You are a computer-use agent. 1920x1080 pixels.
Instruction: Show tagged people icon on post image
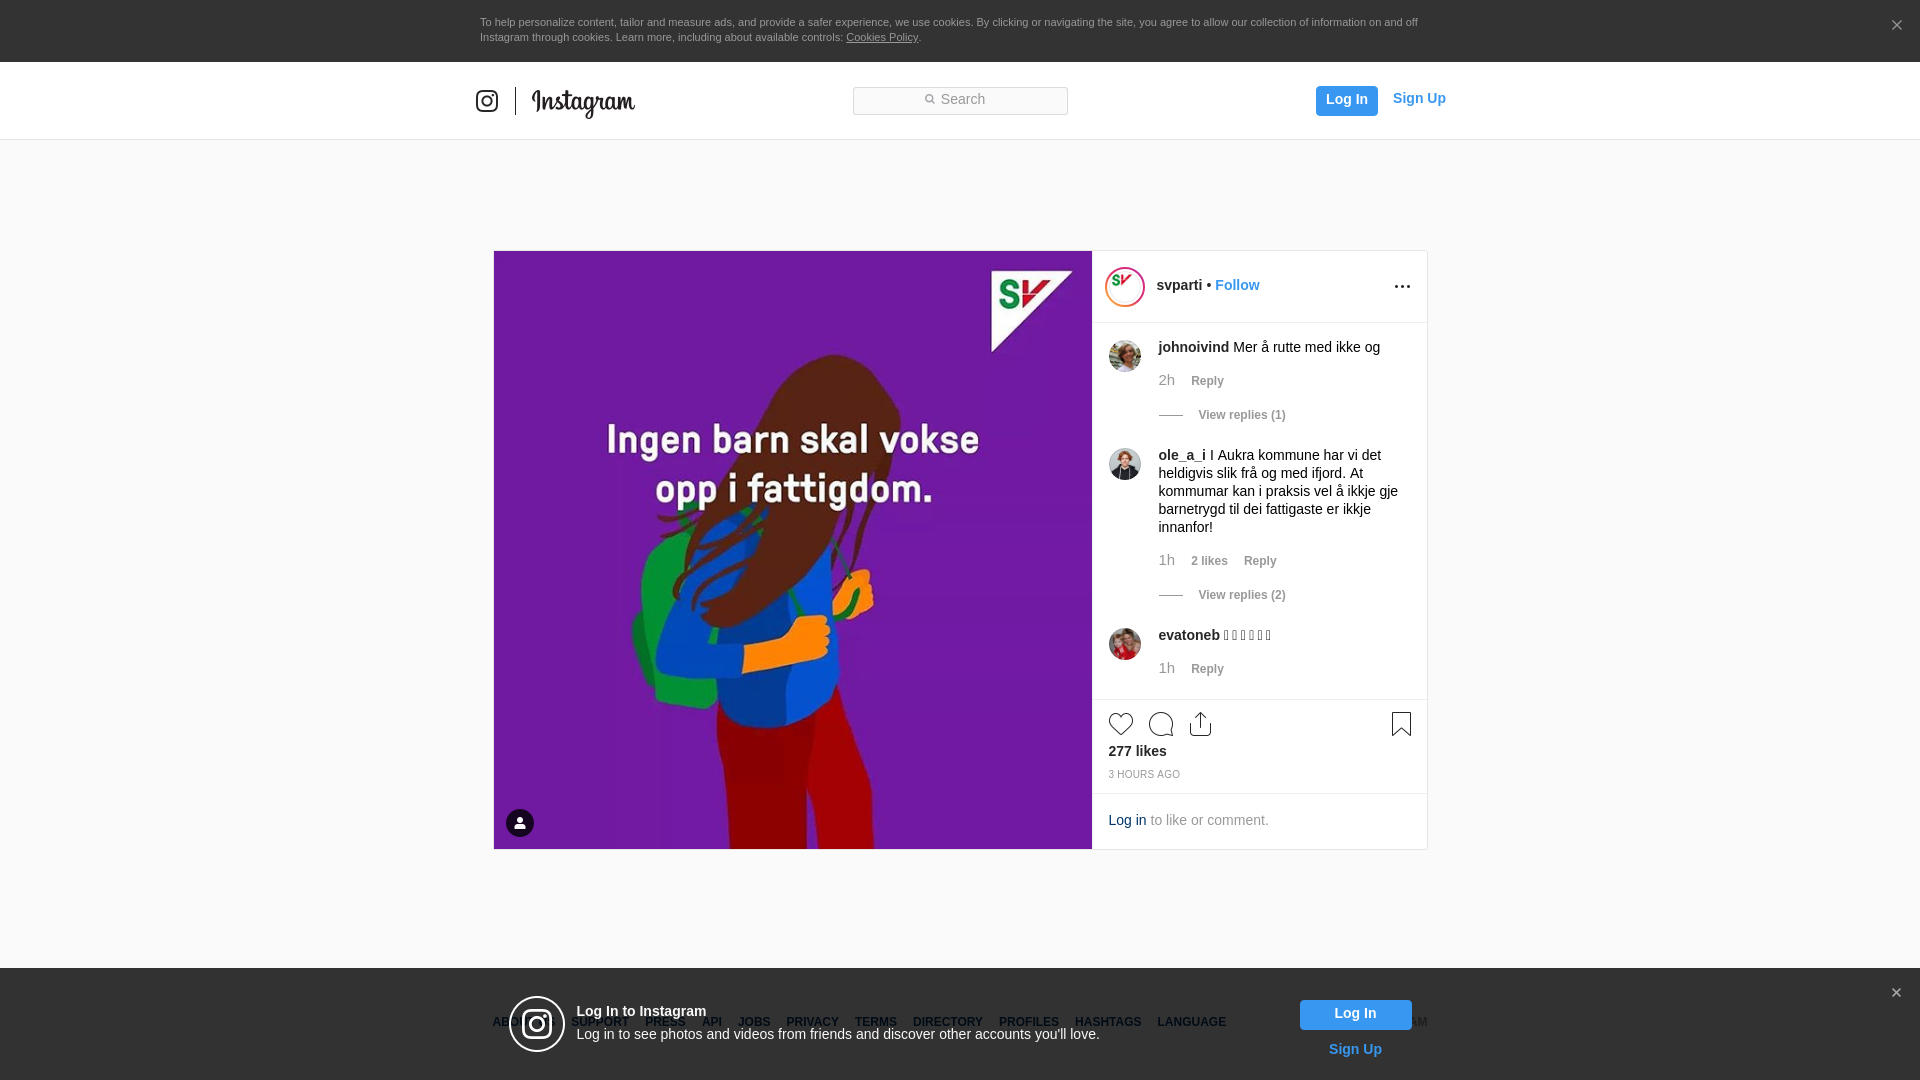[520, 823]
